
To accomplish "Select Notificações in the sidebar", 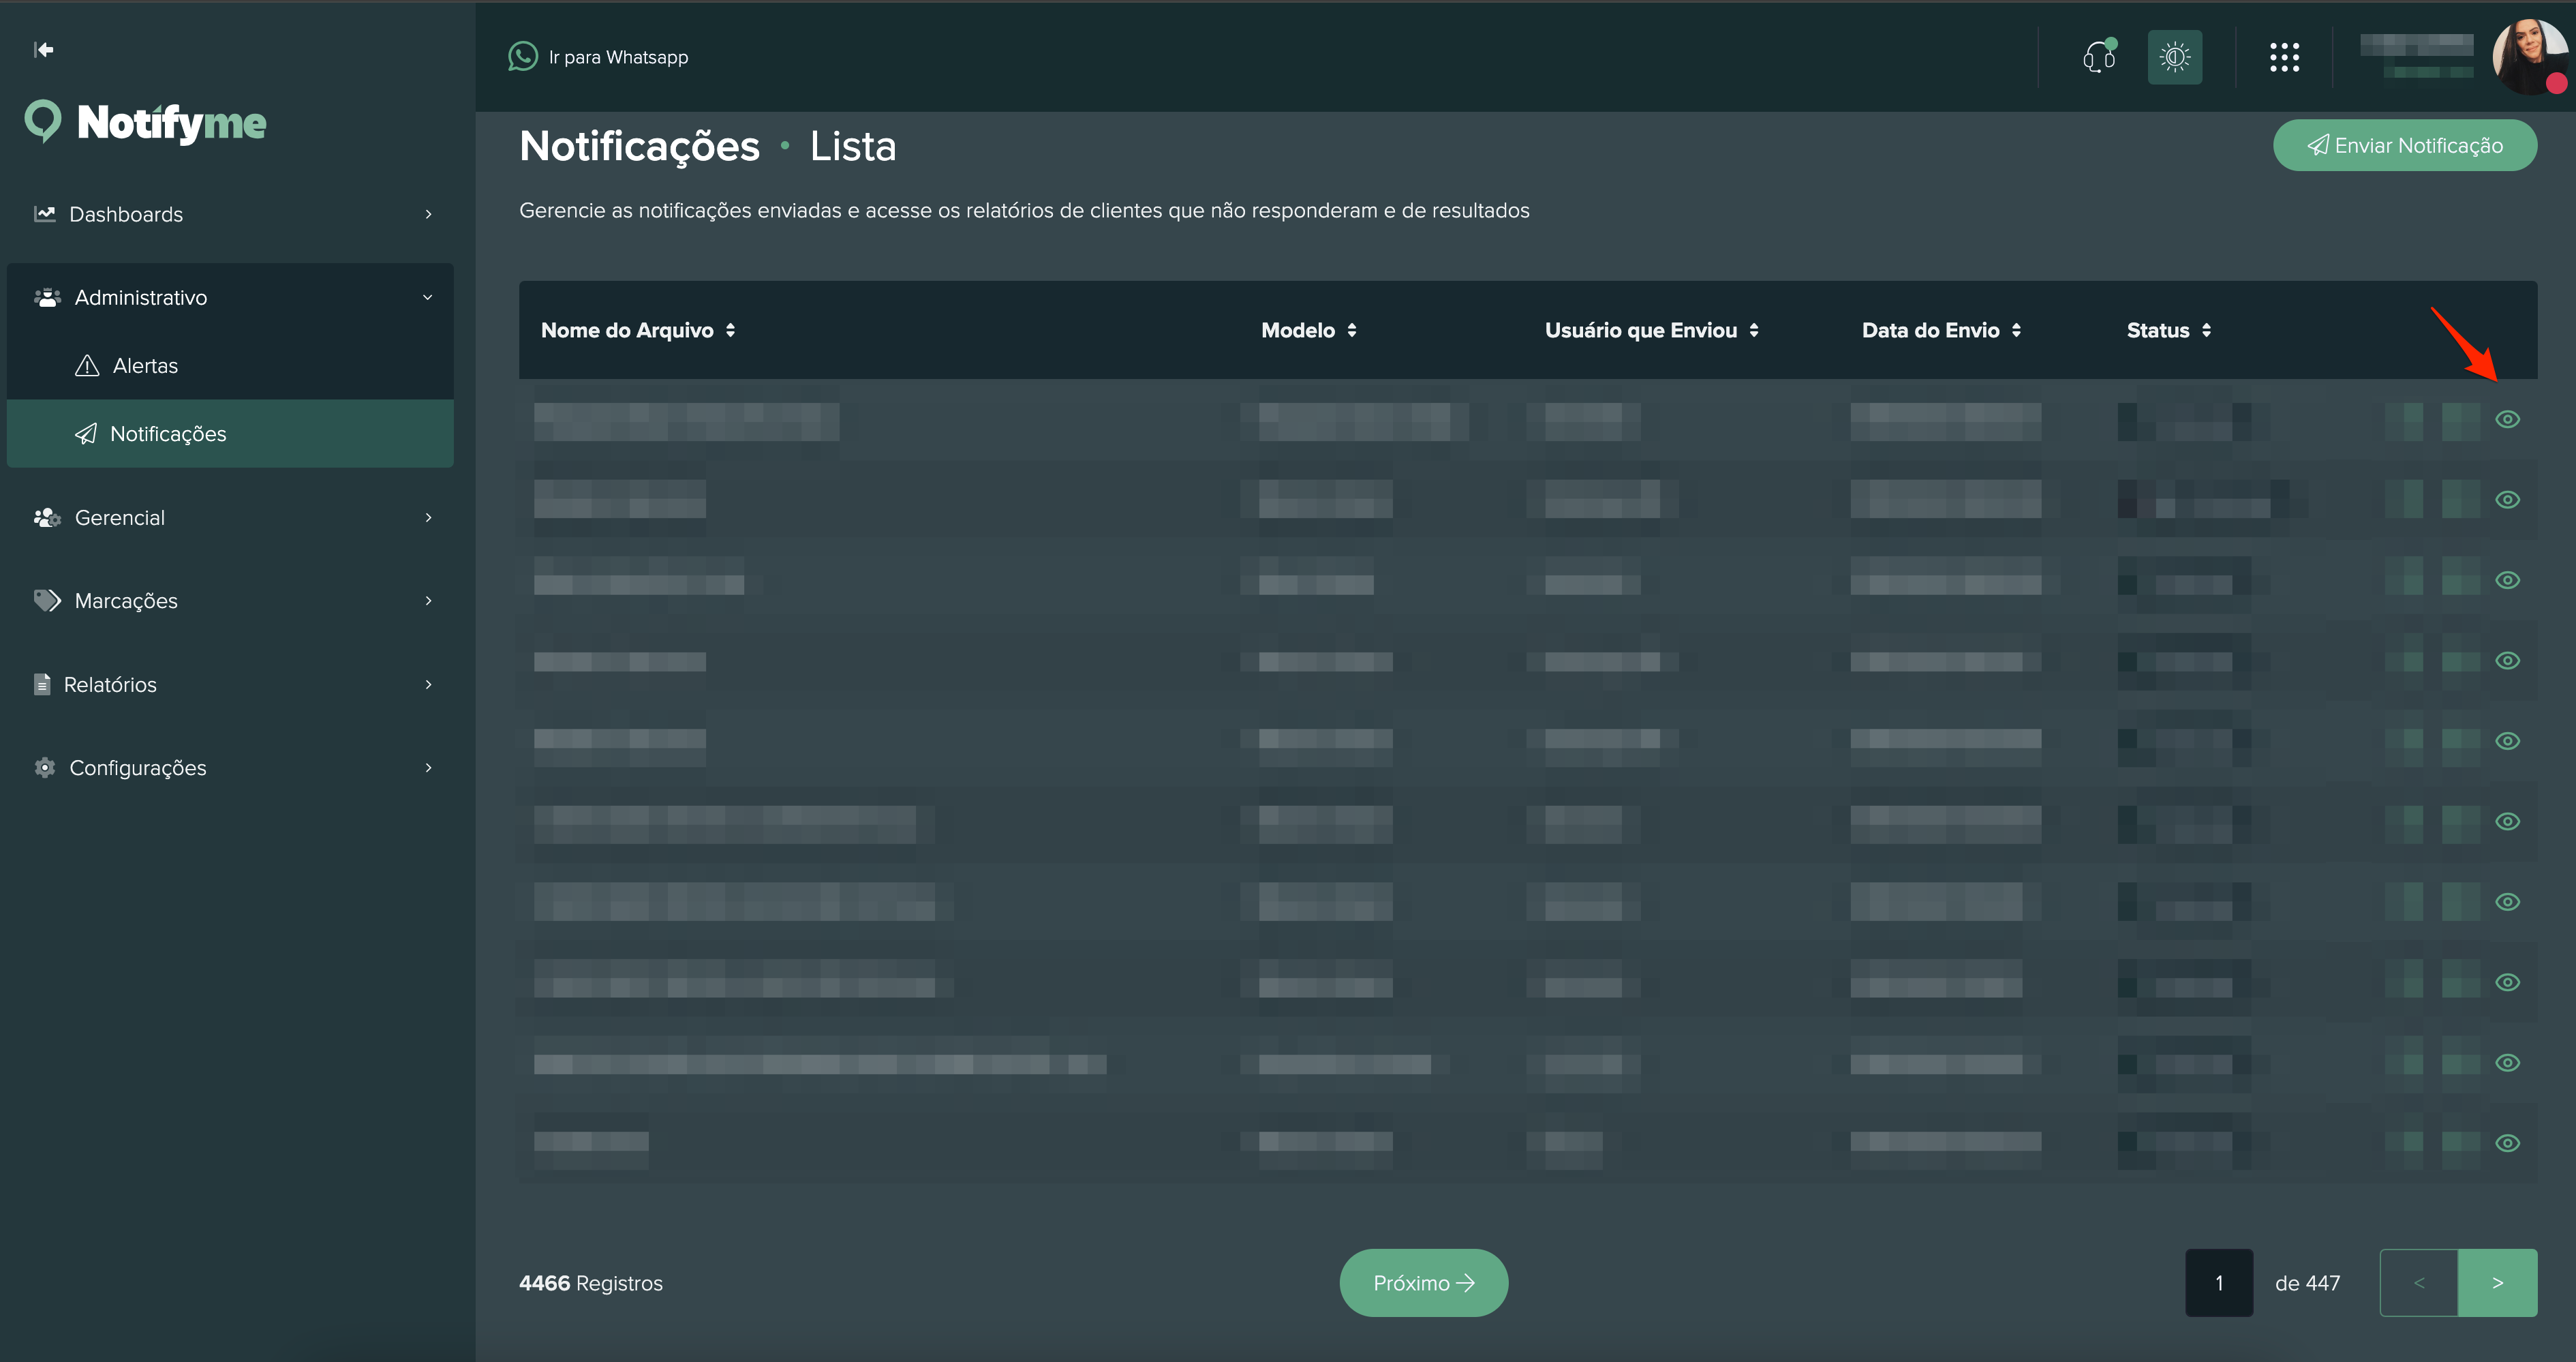I will pyautogui.click(x=168, y=433).
